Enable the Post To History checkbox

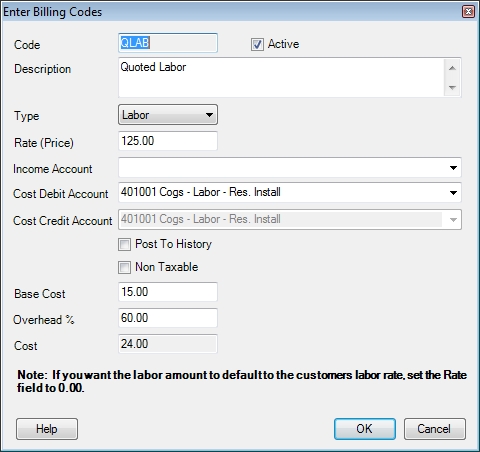124,244
